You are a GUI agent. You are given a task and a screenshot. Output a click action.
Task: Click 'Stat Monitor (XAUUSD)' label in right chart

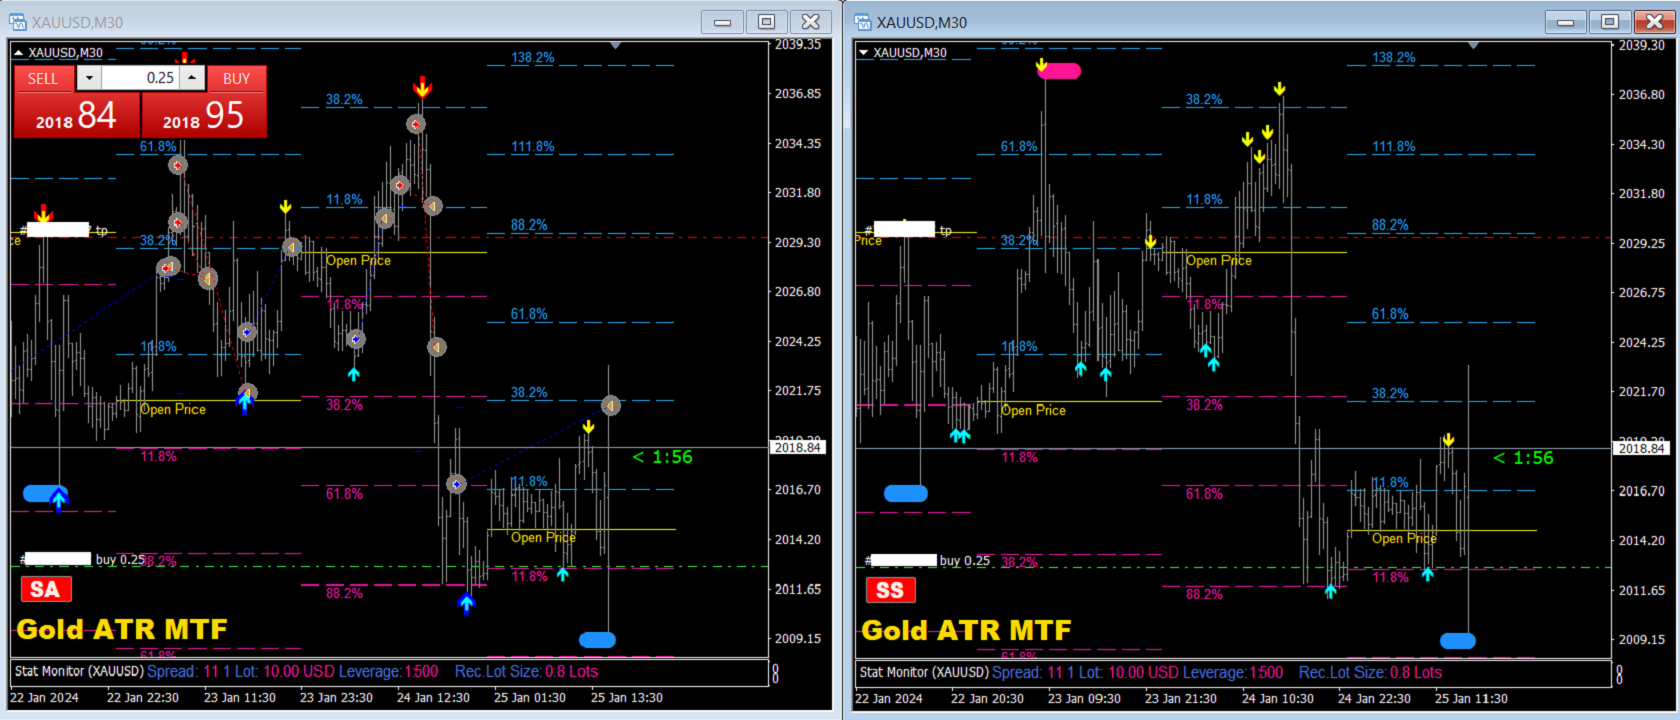pyautogui.click(x=924, y=673)
